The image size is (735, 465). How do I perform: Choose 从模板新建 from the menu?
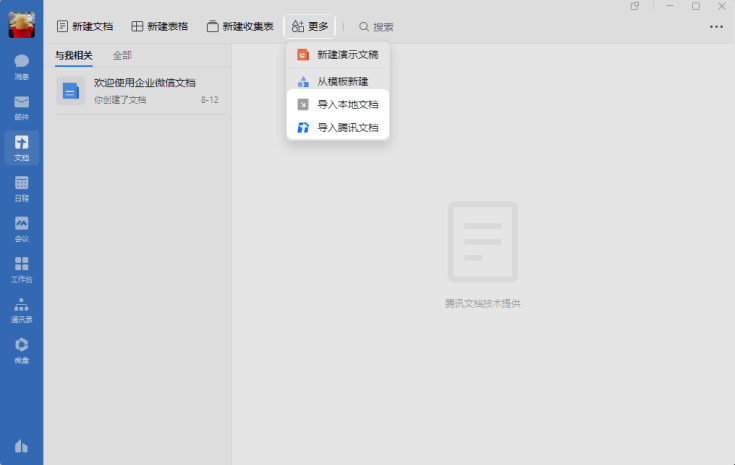pyautogui.click(x=338, y=81)
